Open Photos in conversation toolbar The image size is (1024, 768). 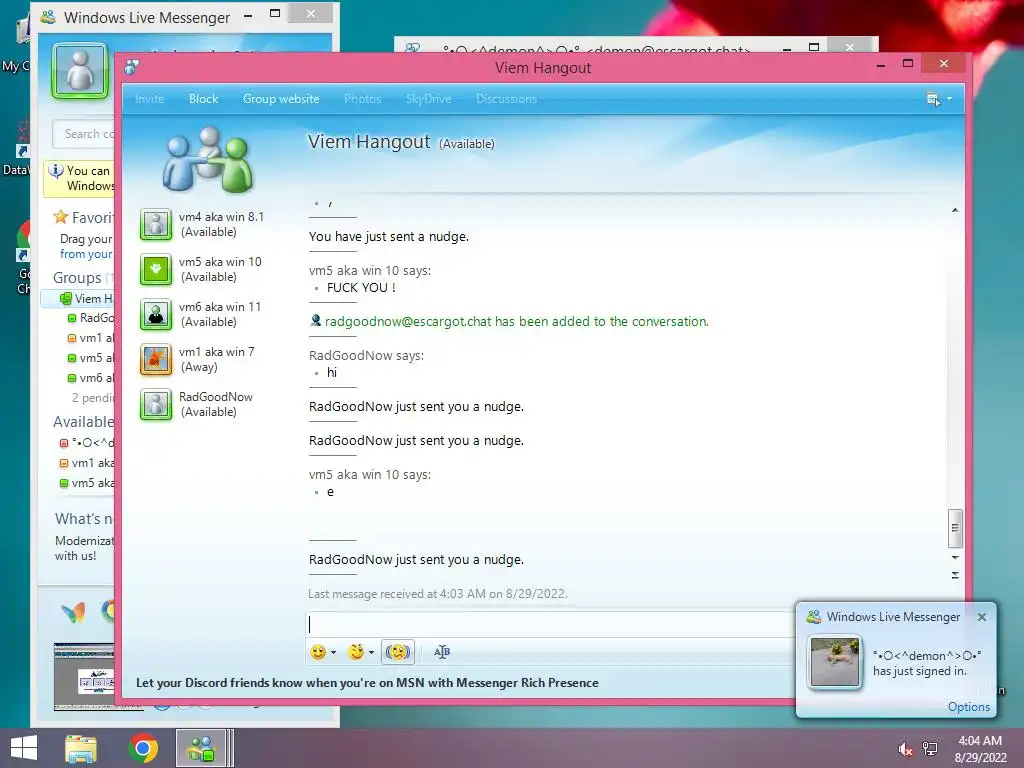coord(362,99)
